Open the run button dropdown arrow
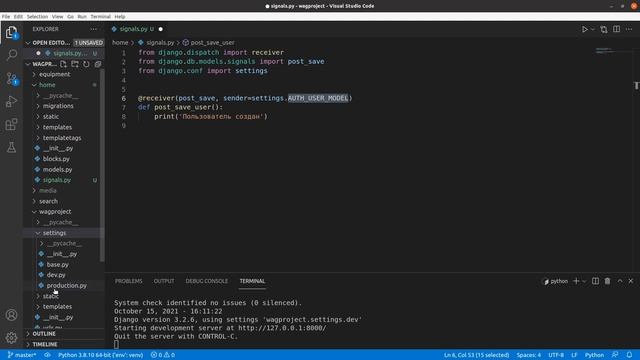This screenshot has width=640, height=360. (x=593, y=29)
